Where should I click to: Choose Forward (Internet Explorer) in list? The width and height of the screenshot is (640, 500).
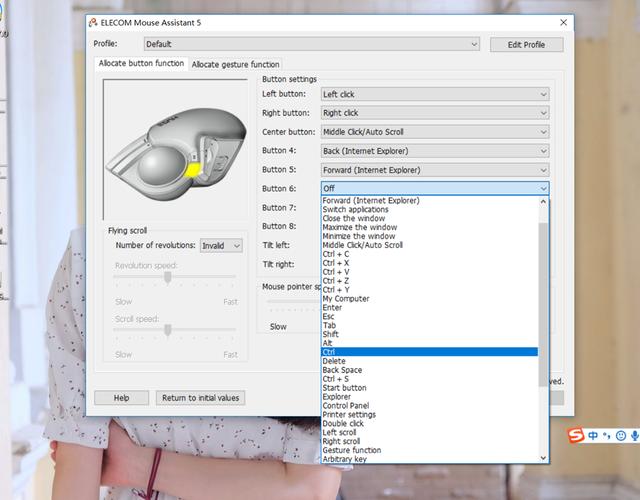430,200
